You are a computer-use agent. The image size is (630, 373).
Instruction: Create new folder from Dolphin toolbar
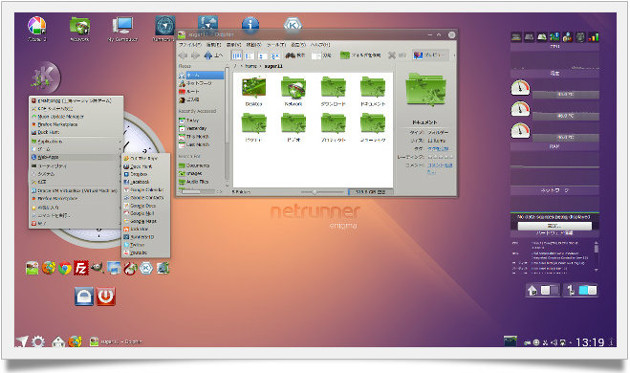click(360, 55)
